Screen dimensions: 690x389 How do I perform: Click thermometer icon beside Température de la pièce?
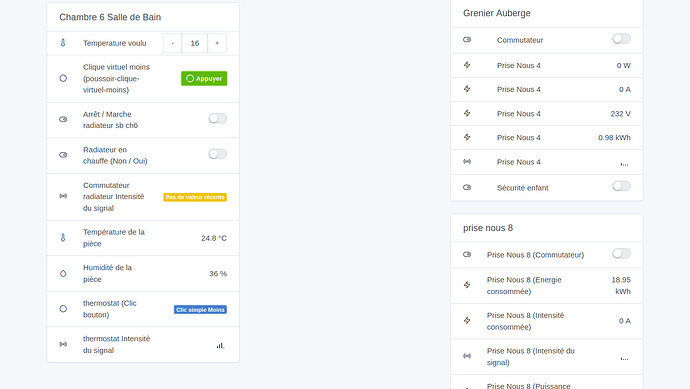coord(63,238)
